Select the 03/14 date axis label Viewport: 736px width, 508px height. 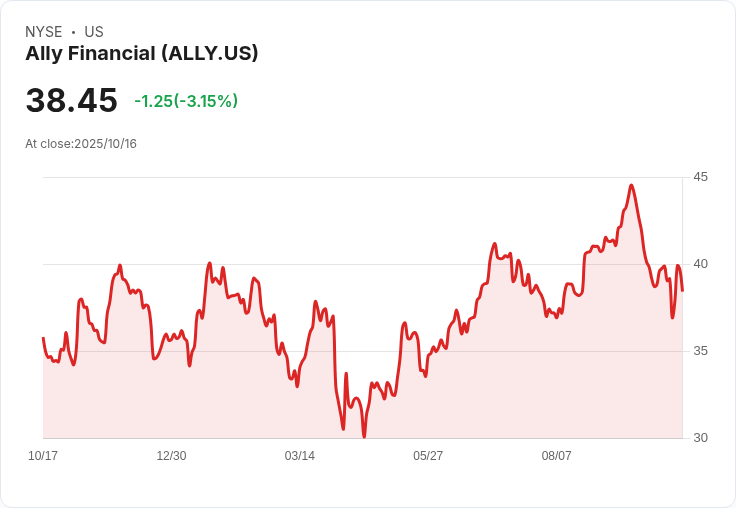click(x=299, y=455)
